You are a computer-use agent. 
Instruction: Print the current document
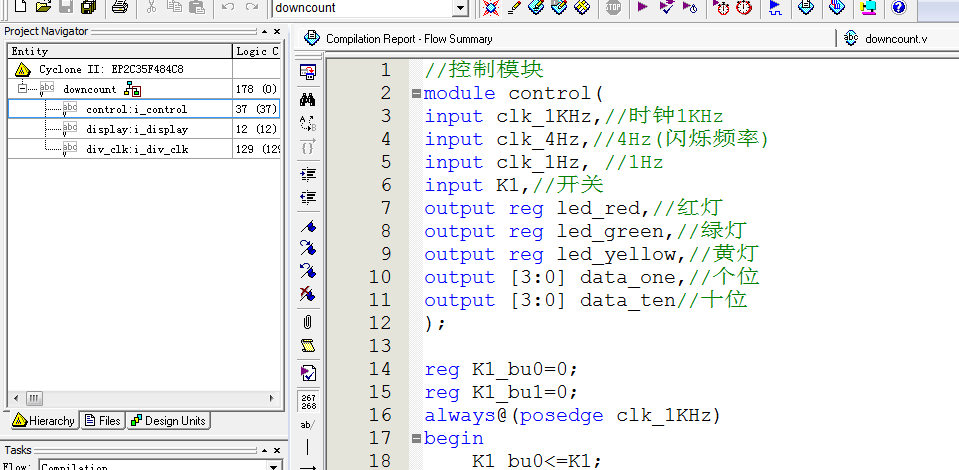pos(120,7)
